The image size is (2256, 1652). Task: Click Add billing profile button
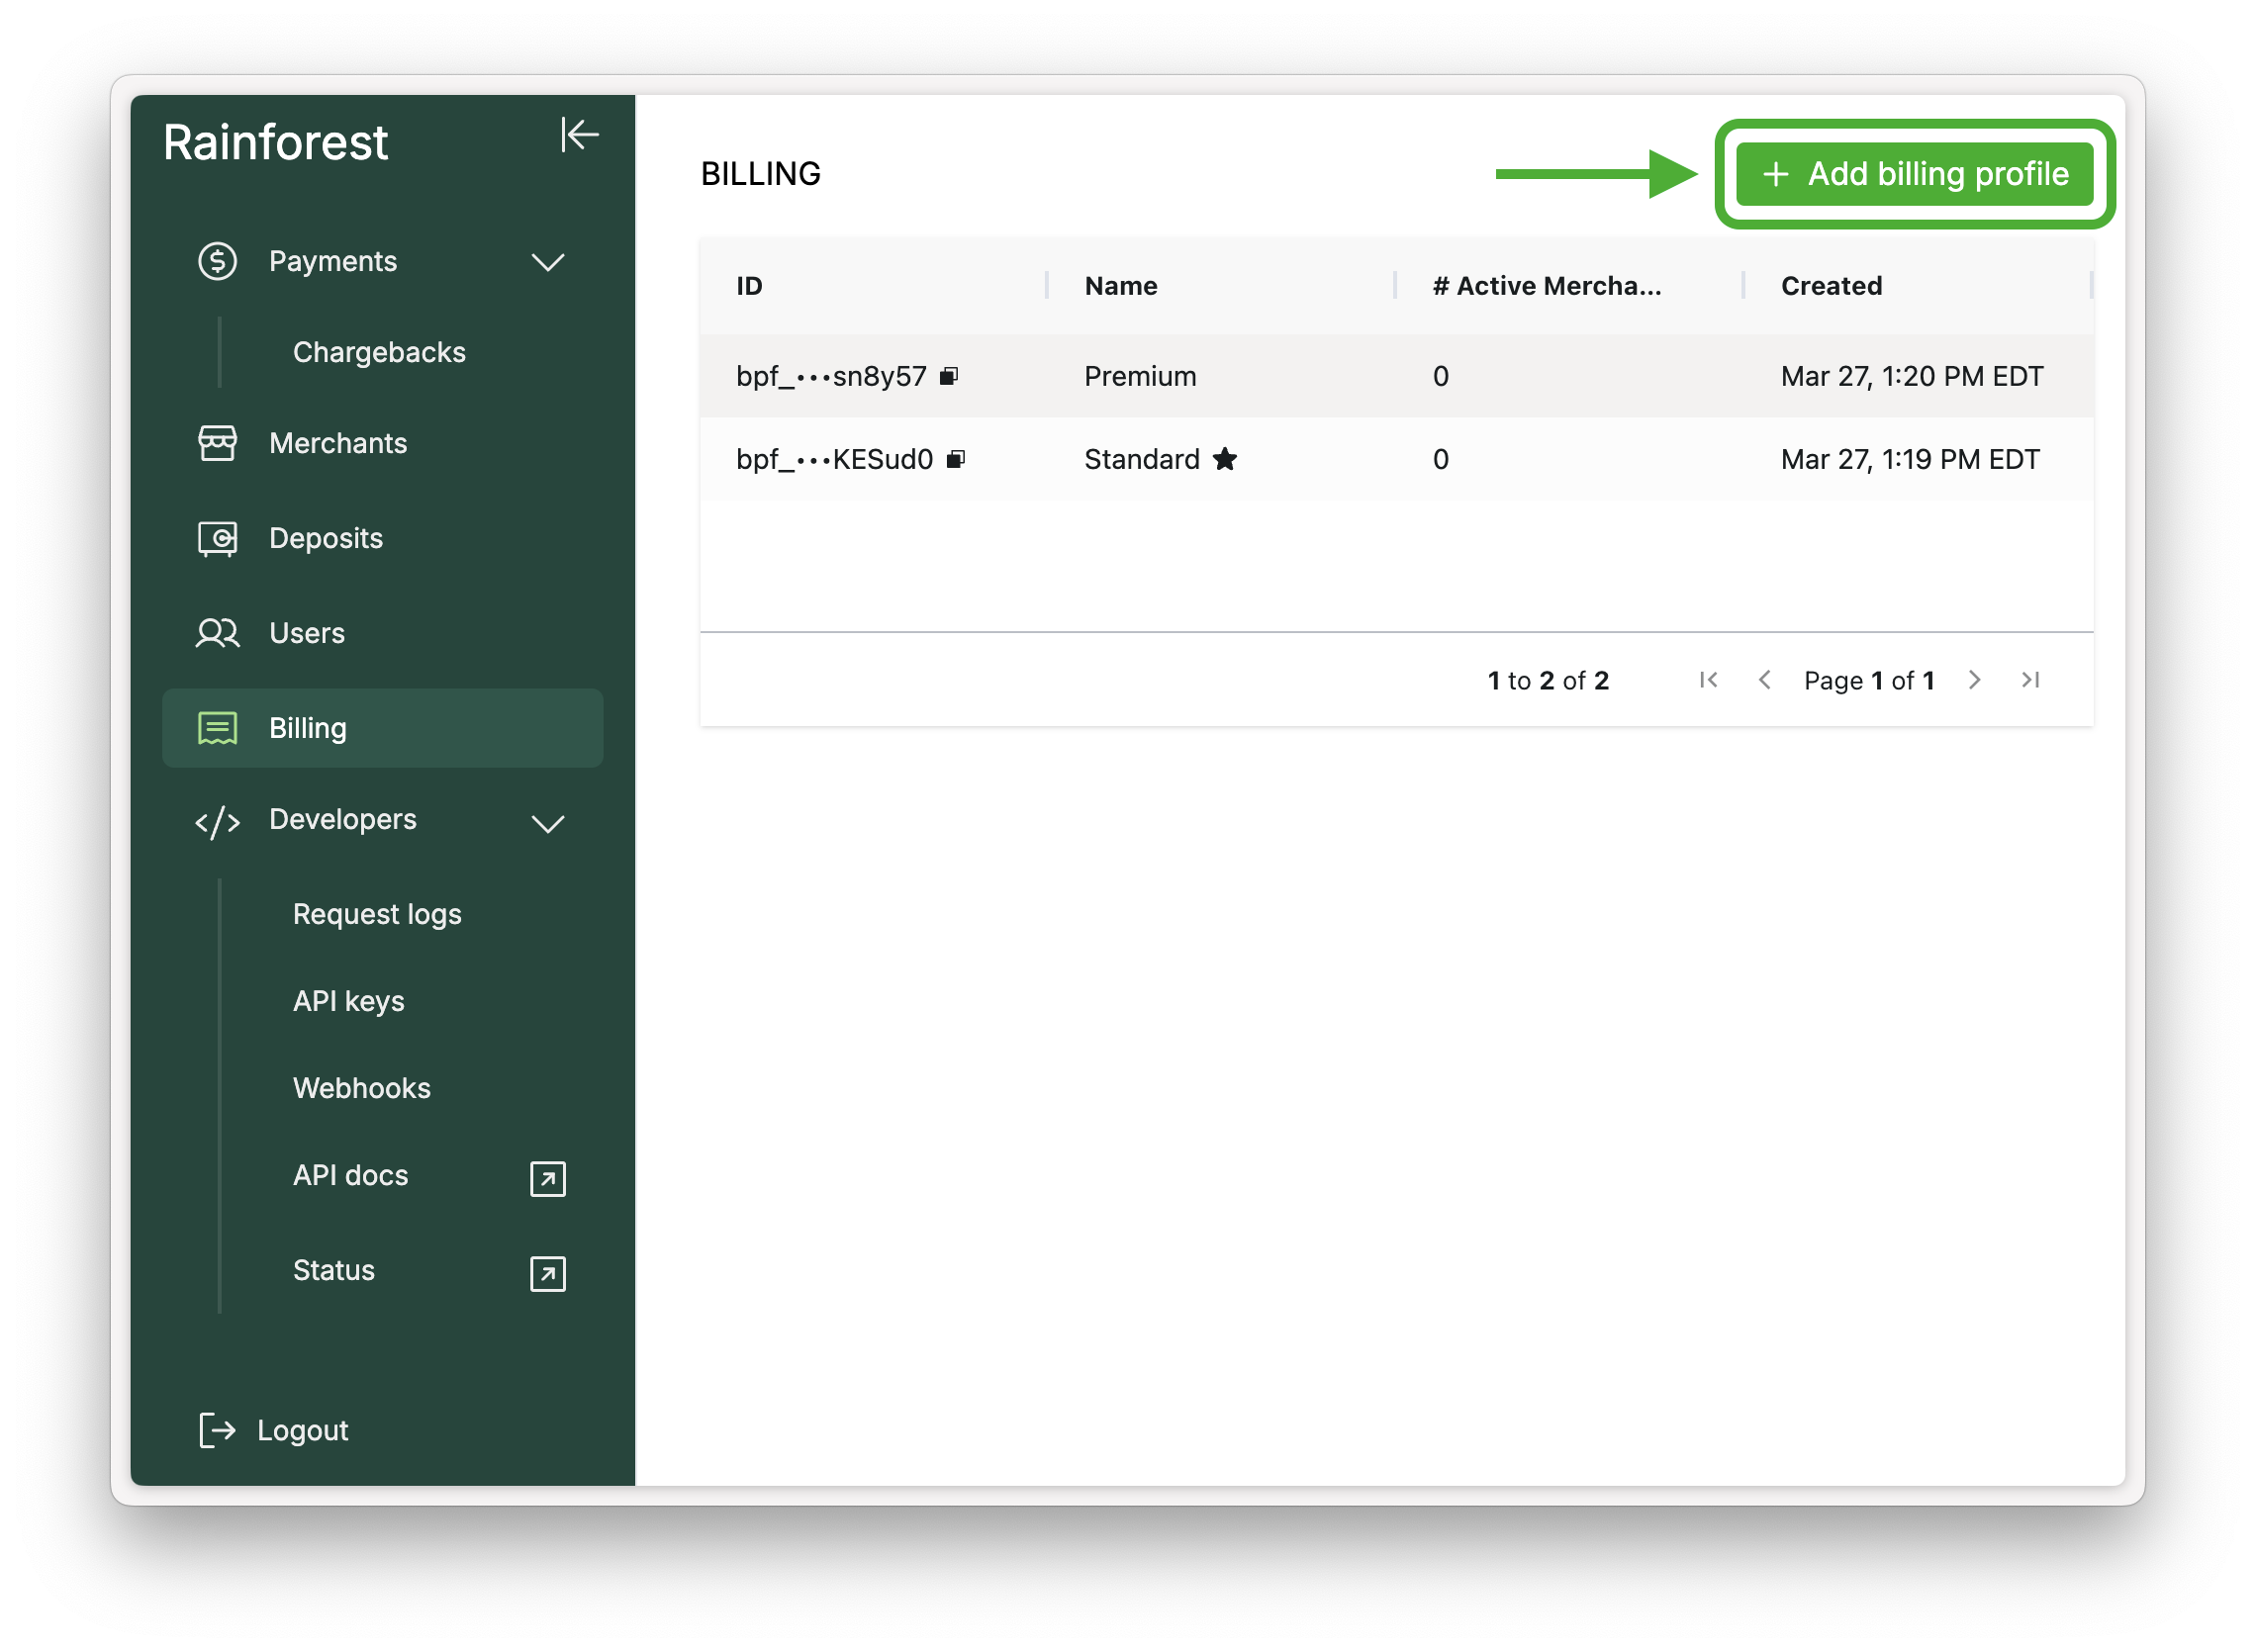click(1914, 174)
